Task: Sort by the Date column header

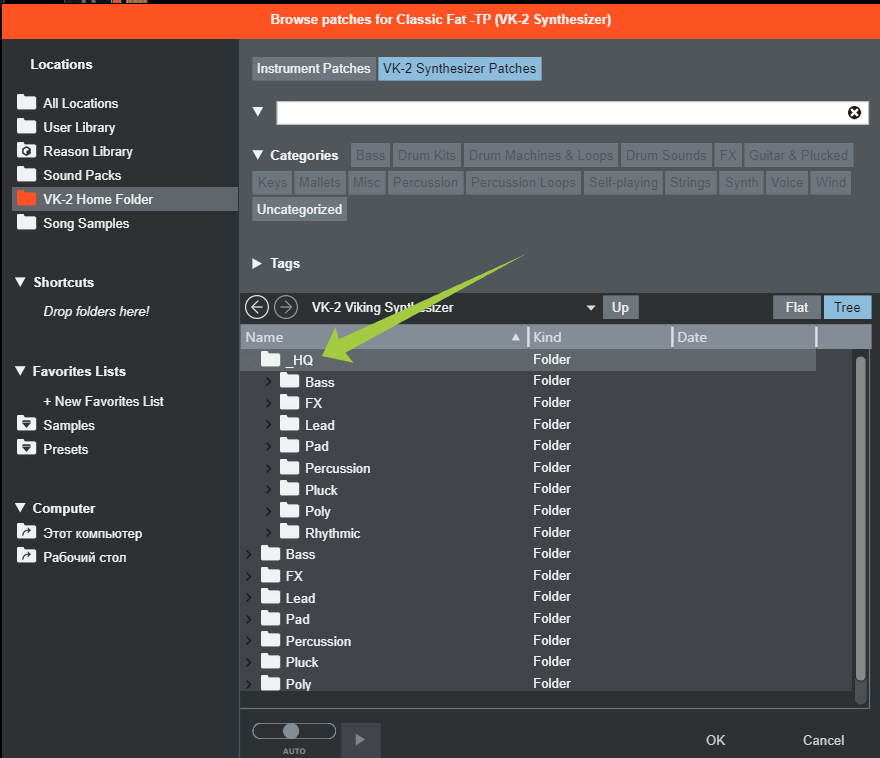Action: pyautogui.click(x=744, y=337)
